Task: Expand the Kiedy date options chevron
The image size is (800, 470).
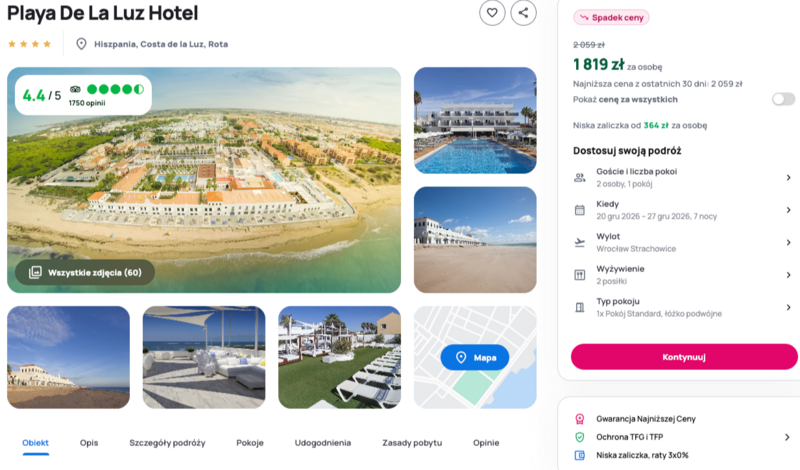Action: pyautogui.click(x=788, y=210)
